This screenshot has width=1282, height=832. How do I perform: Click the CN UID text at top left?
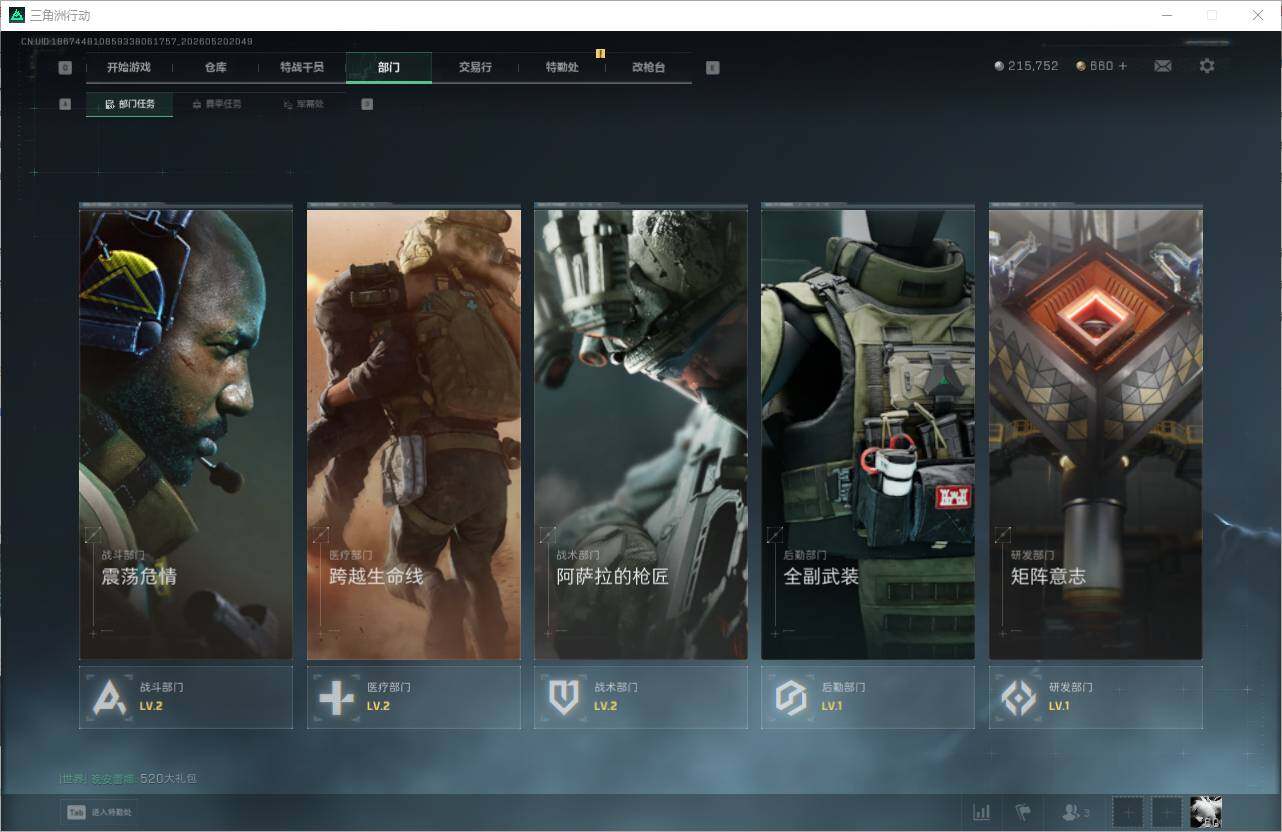(x=137, y=42)
